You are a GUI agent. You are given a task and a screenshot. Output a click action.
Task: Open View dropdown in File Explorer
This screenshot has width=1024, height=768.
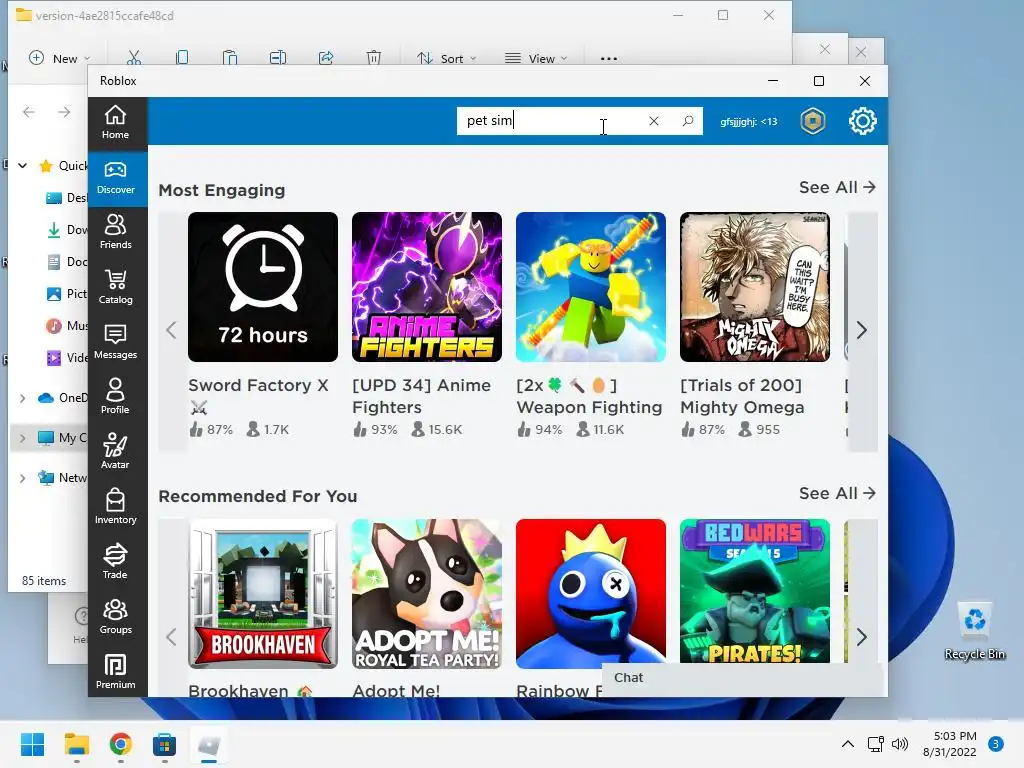tap(536, 58)
